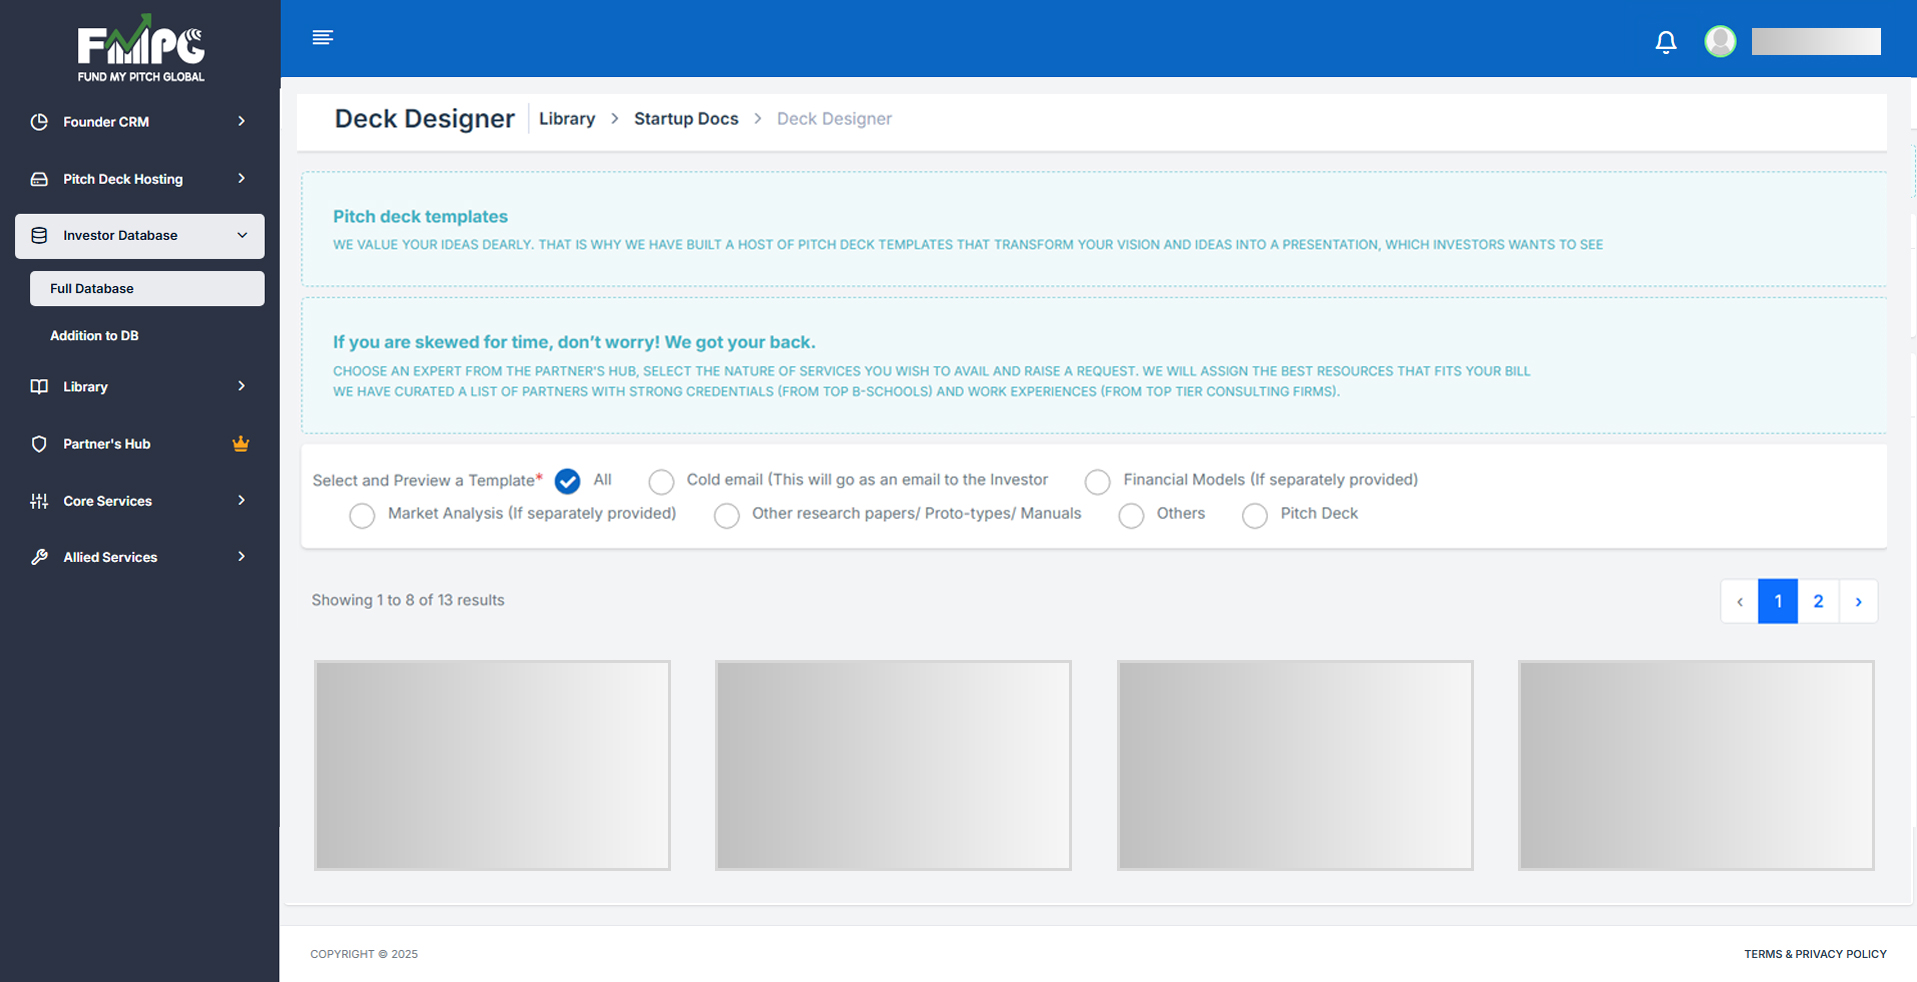This screenshot has width=1917, height=982.
Task: Click the hamburger menu icon in header
Action: coord(322,38)
